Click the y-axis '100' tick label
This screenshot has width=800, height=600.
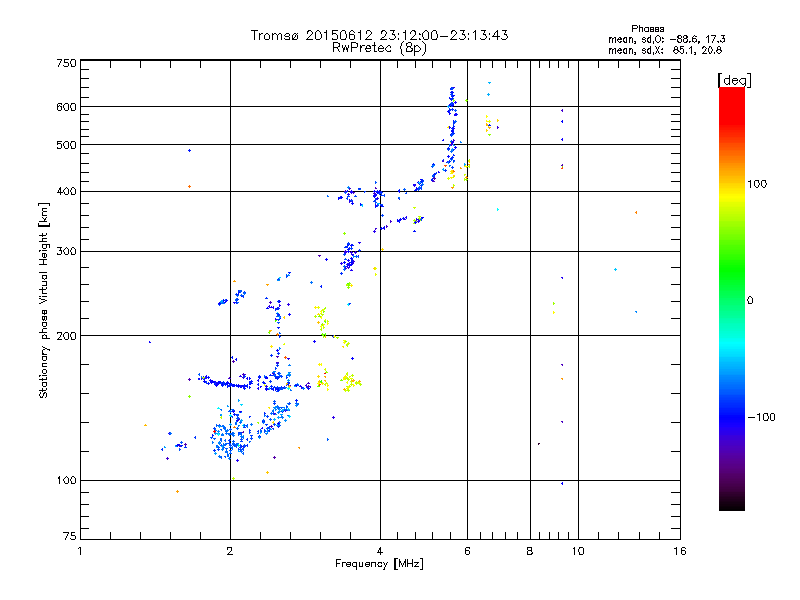click(x=66, y=481)
